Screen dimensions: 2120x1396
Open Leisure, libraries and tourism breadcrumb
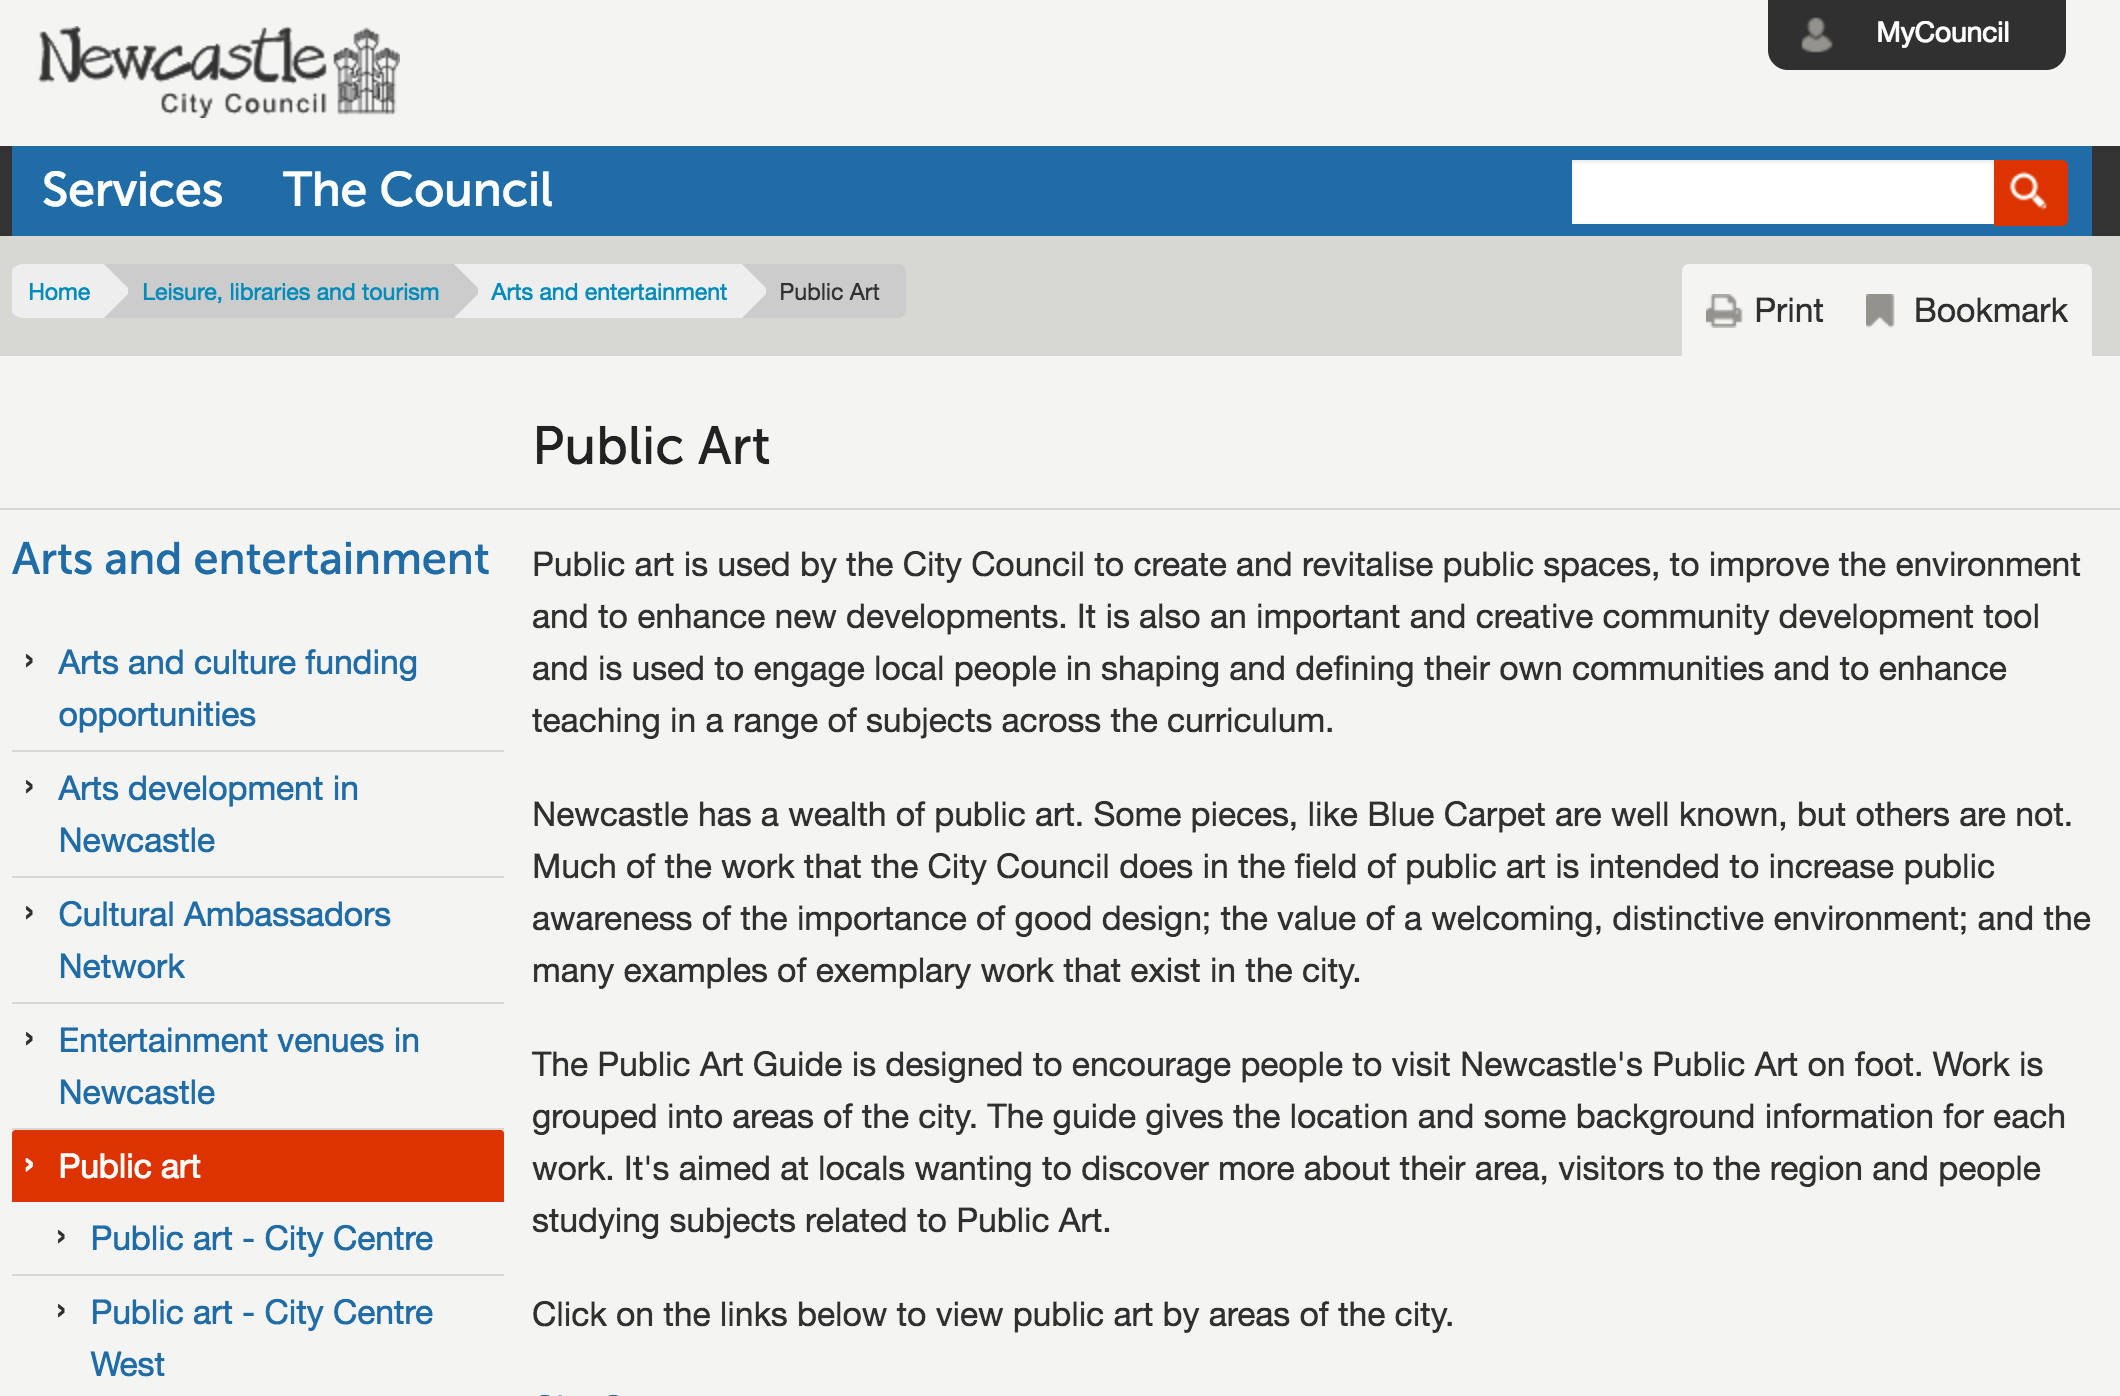coord(290,292)
